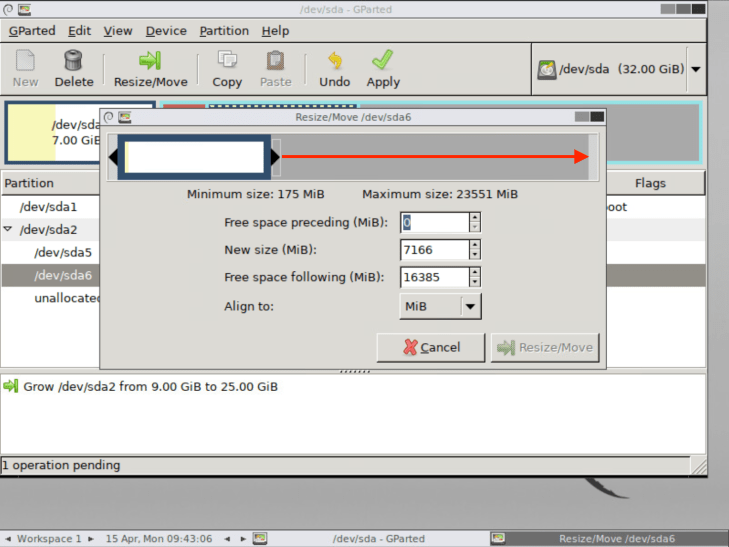Collapse the /dev/sda2 tree expander
Image resolution: width=729 pixels, height=547 pixels.
click(8, 229)
